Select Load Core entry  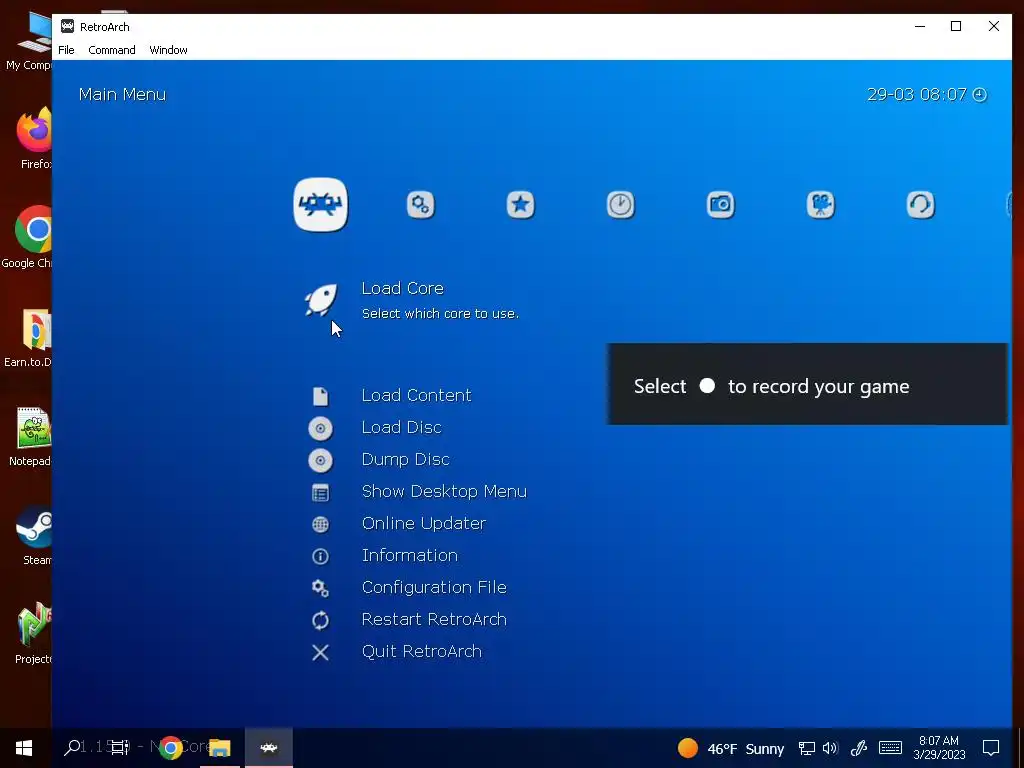coord(402,288)
